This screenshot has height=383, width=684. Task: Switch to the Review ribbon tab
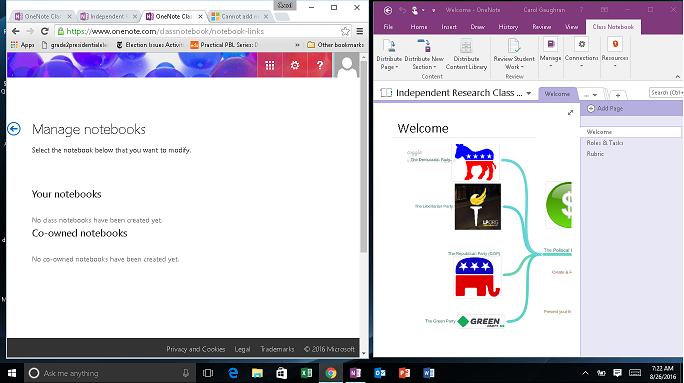coord(542,27)
